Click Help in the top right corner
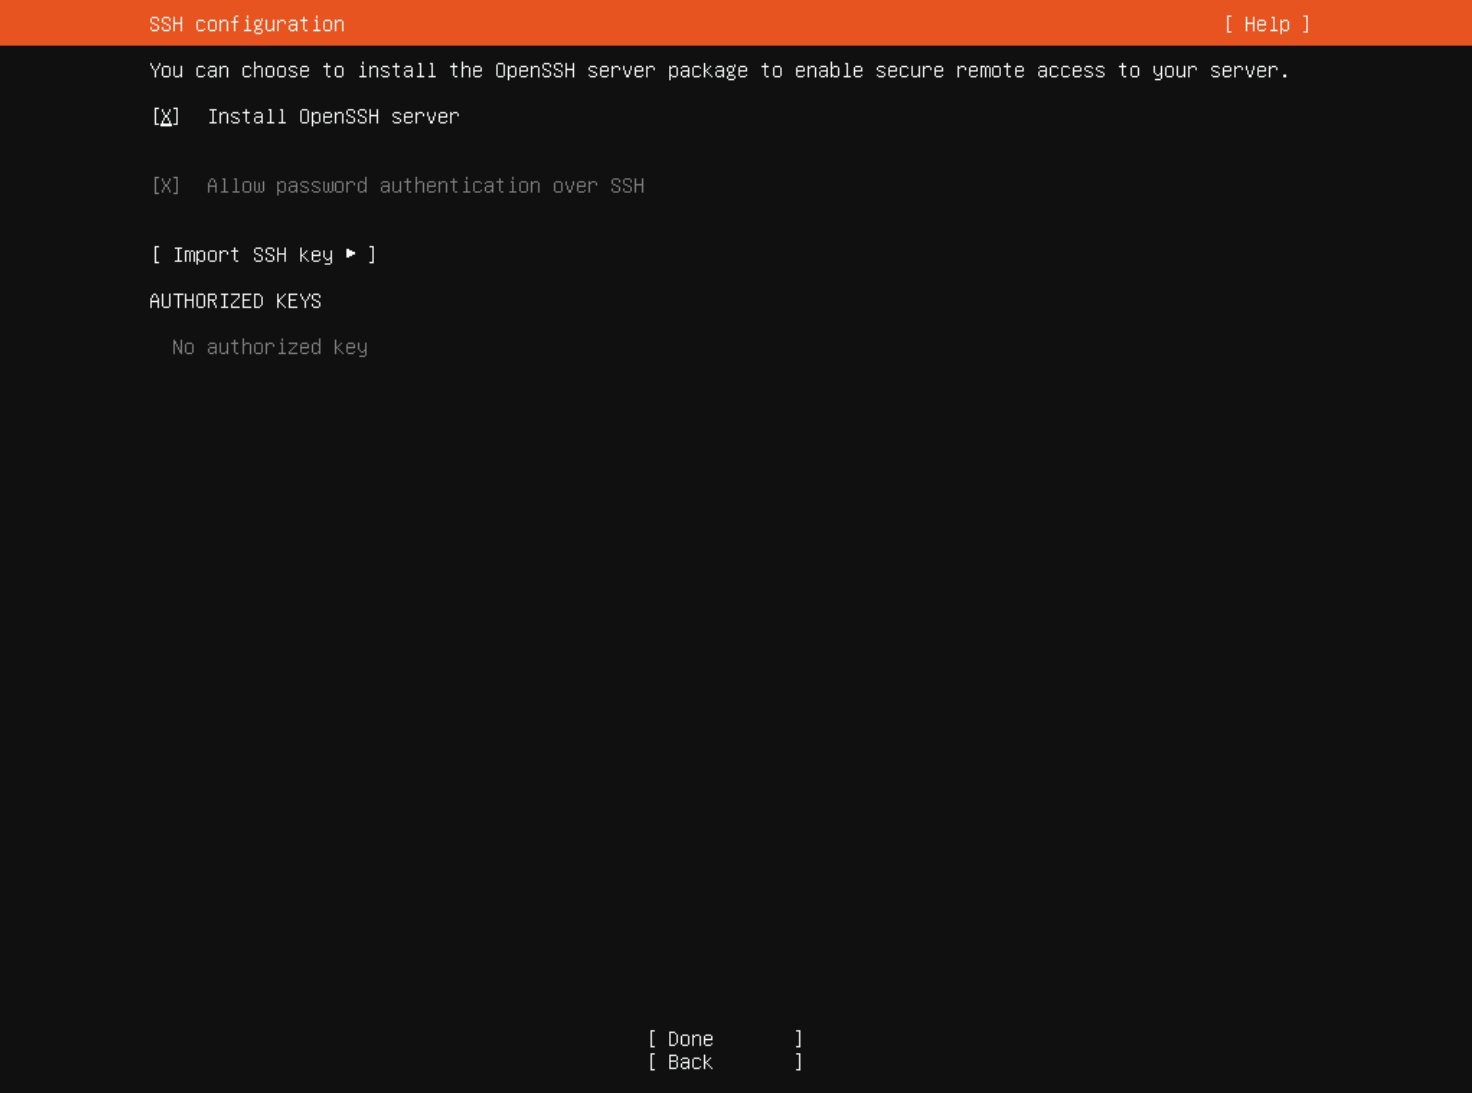 pos(1267,23)
